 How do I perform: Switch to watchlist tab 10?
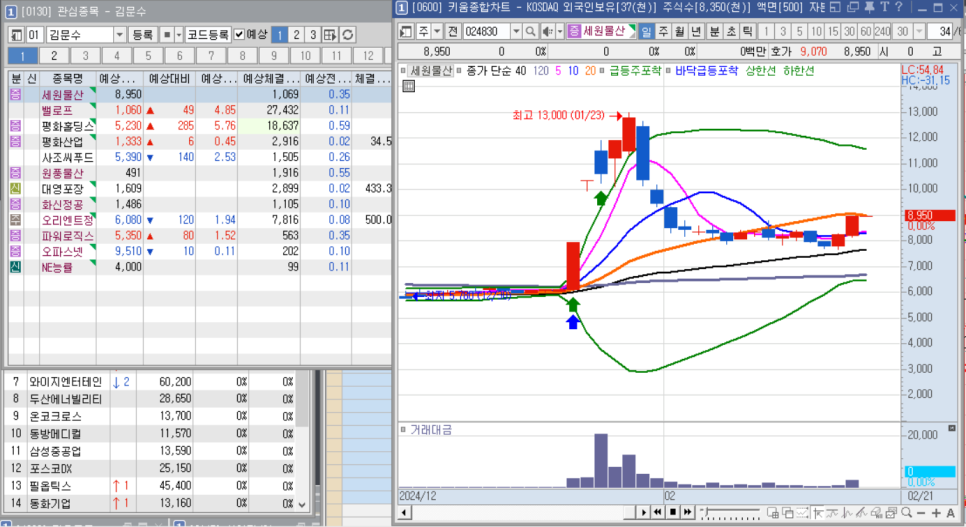coord(305,56)
